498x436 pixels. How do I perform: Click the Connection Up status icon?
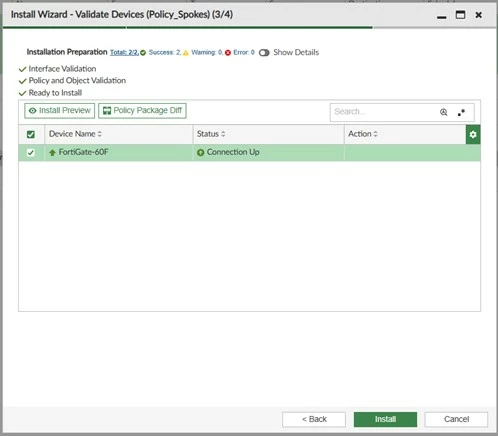point(200,153)
